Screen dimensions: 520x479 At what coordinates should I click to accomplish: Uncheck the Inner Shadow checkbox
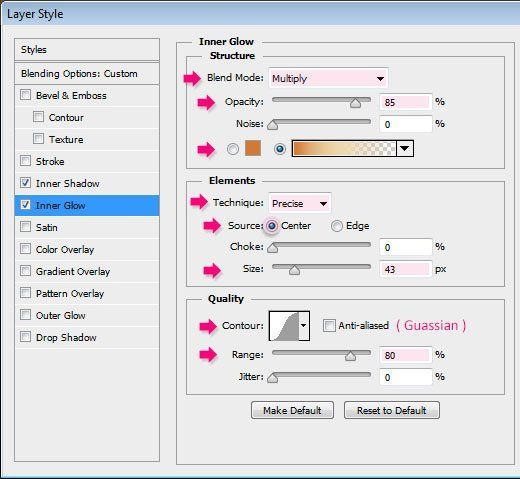[x=26, y=183]
